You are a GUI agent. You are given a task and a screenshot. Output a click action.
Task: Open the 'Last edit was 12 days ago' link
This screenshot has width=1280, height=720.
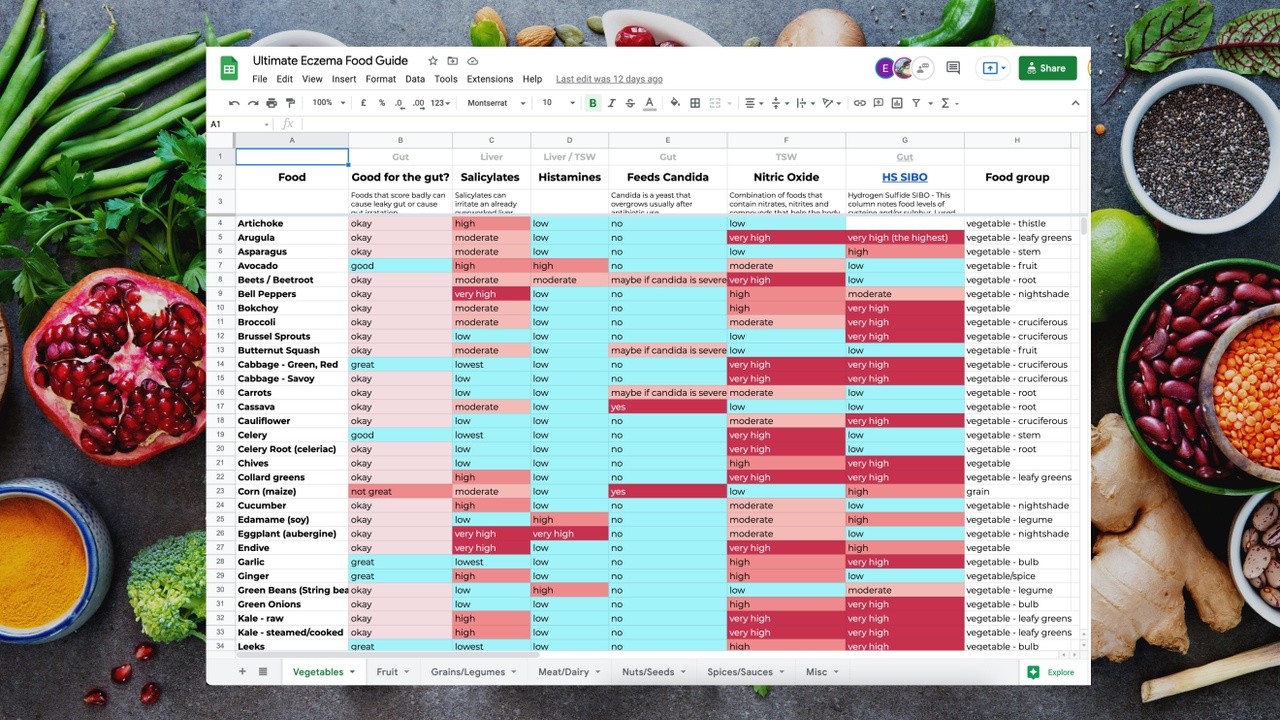pos(609,79)
